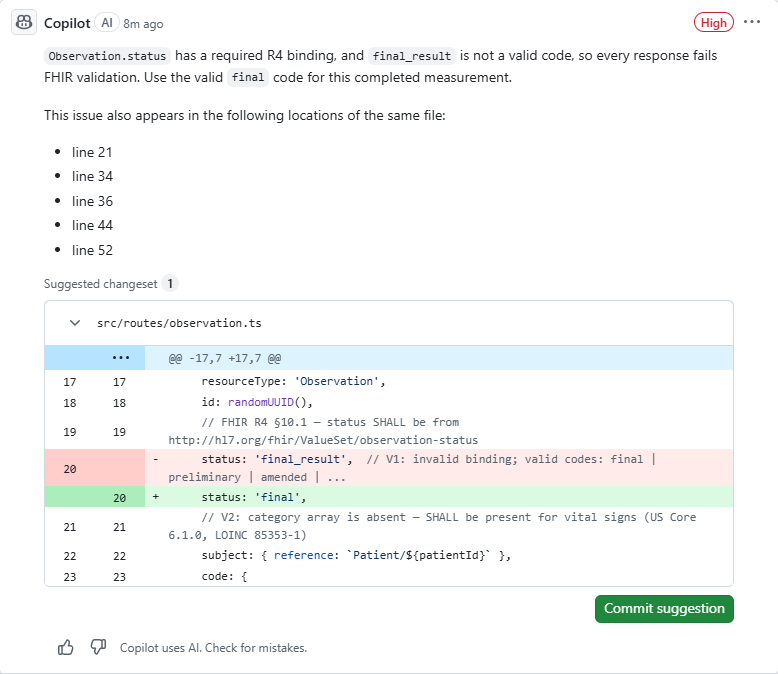
Task: Click the AI label badge
Action: [107, 23]
